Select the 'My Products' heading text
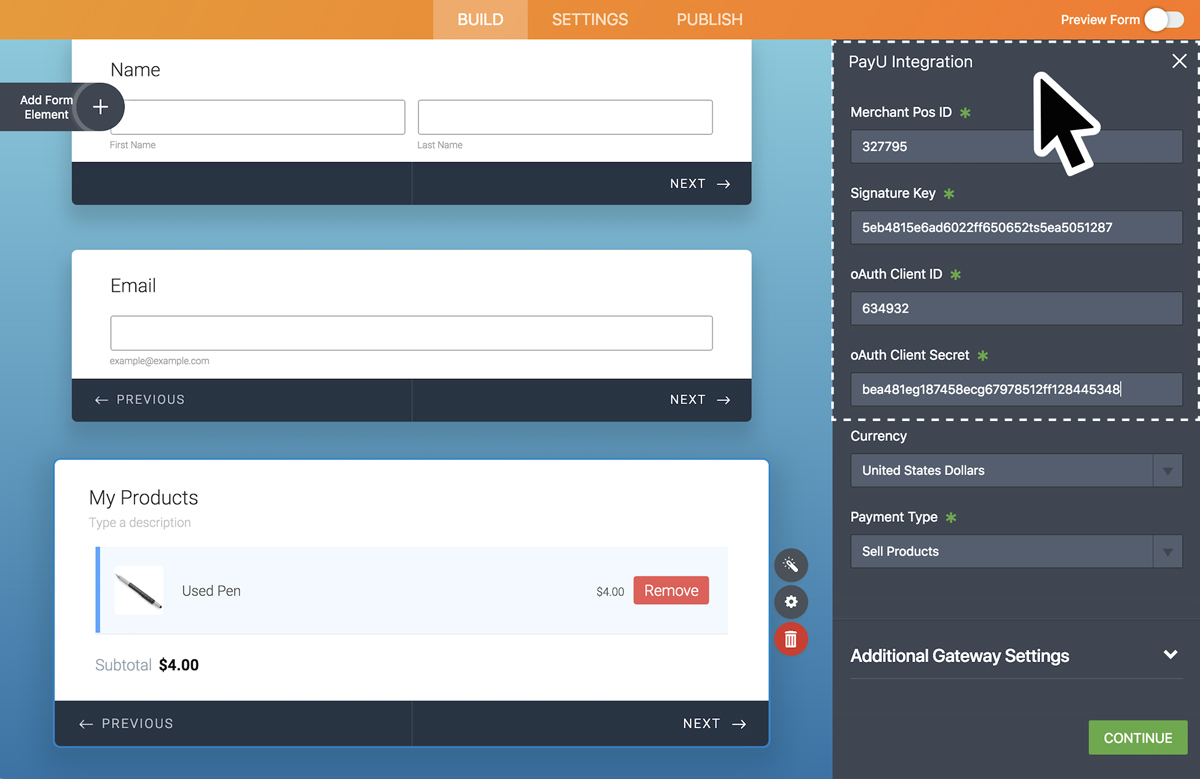1200x779 pixels. (144, 498)
